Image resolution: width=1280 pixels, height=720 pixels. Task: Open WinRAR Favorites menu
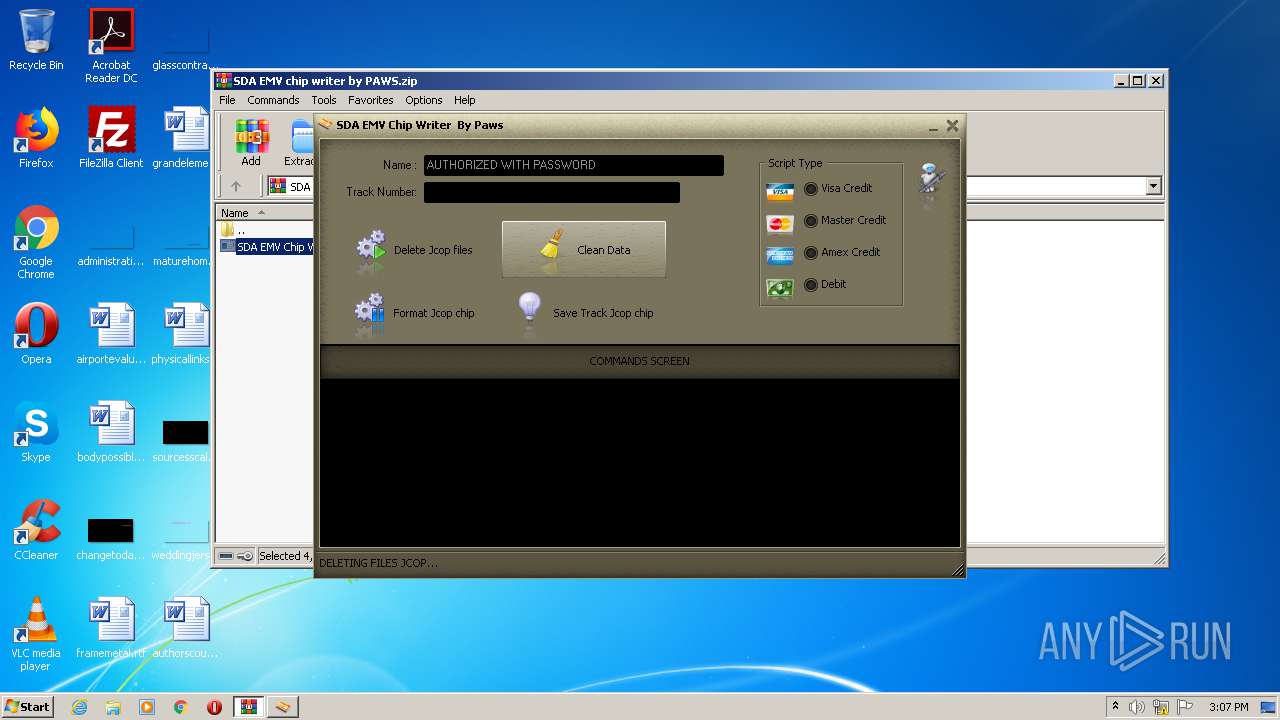pyautogui.click(x=370, y=100)
